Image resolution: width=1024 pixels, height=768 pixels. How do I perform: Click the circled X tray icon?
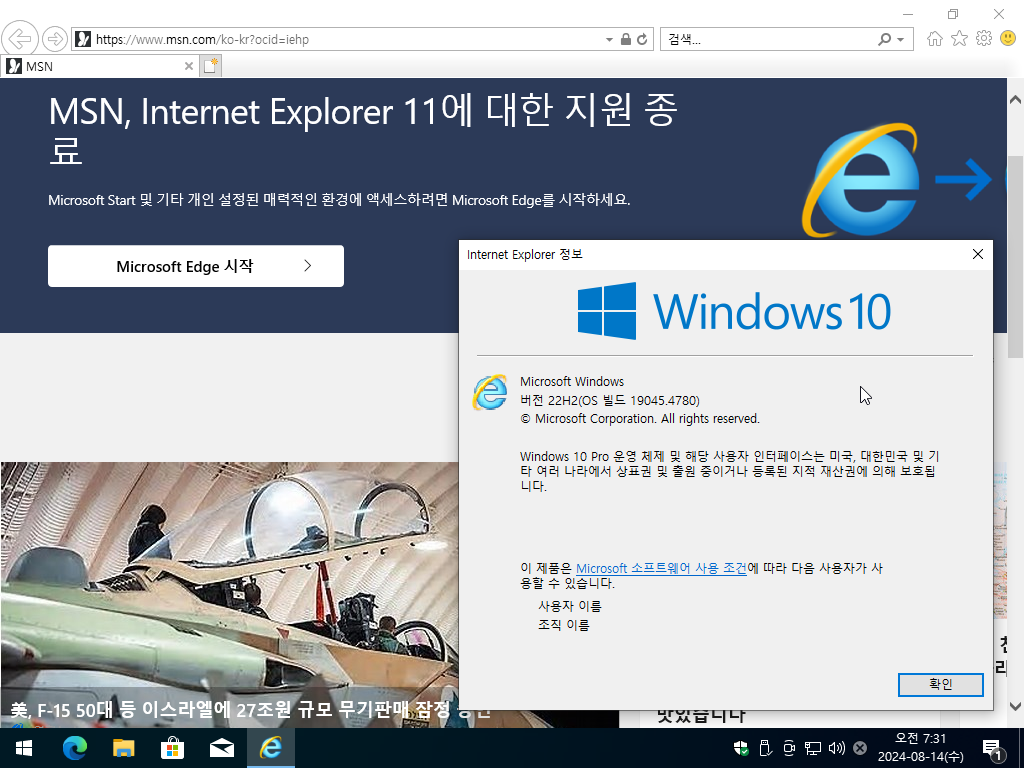pyautogui.click(x=860, y=748)
